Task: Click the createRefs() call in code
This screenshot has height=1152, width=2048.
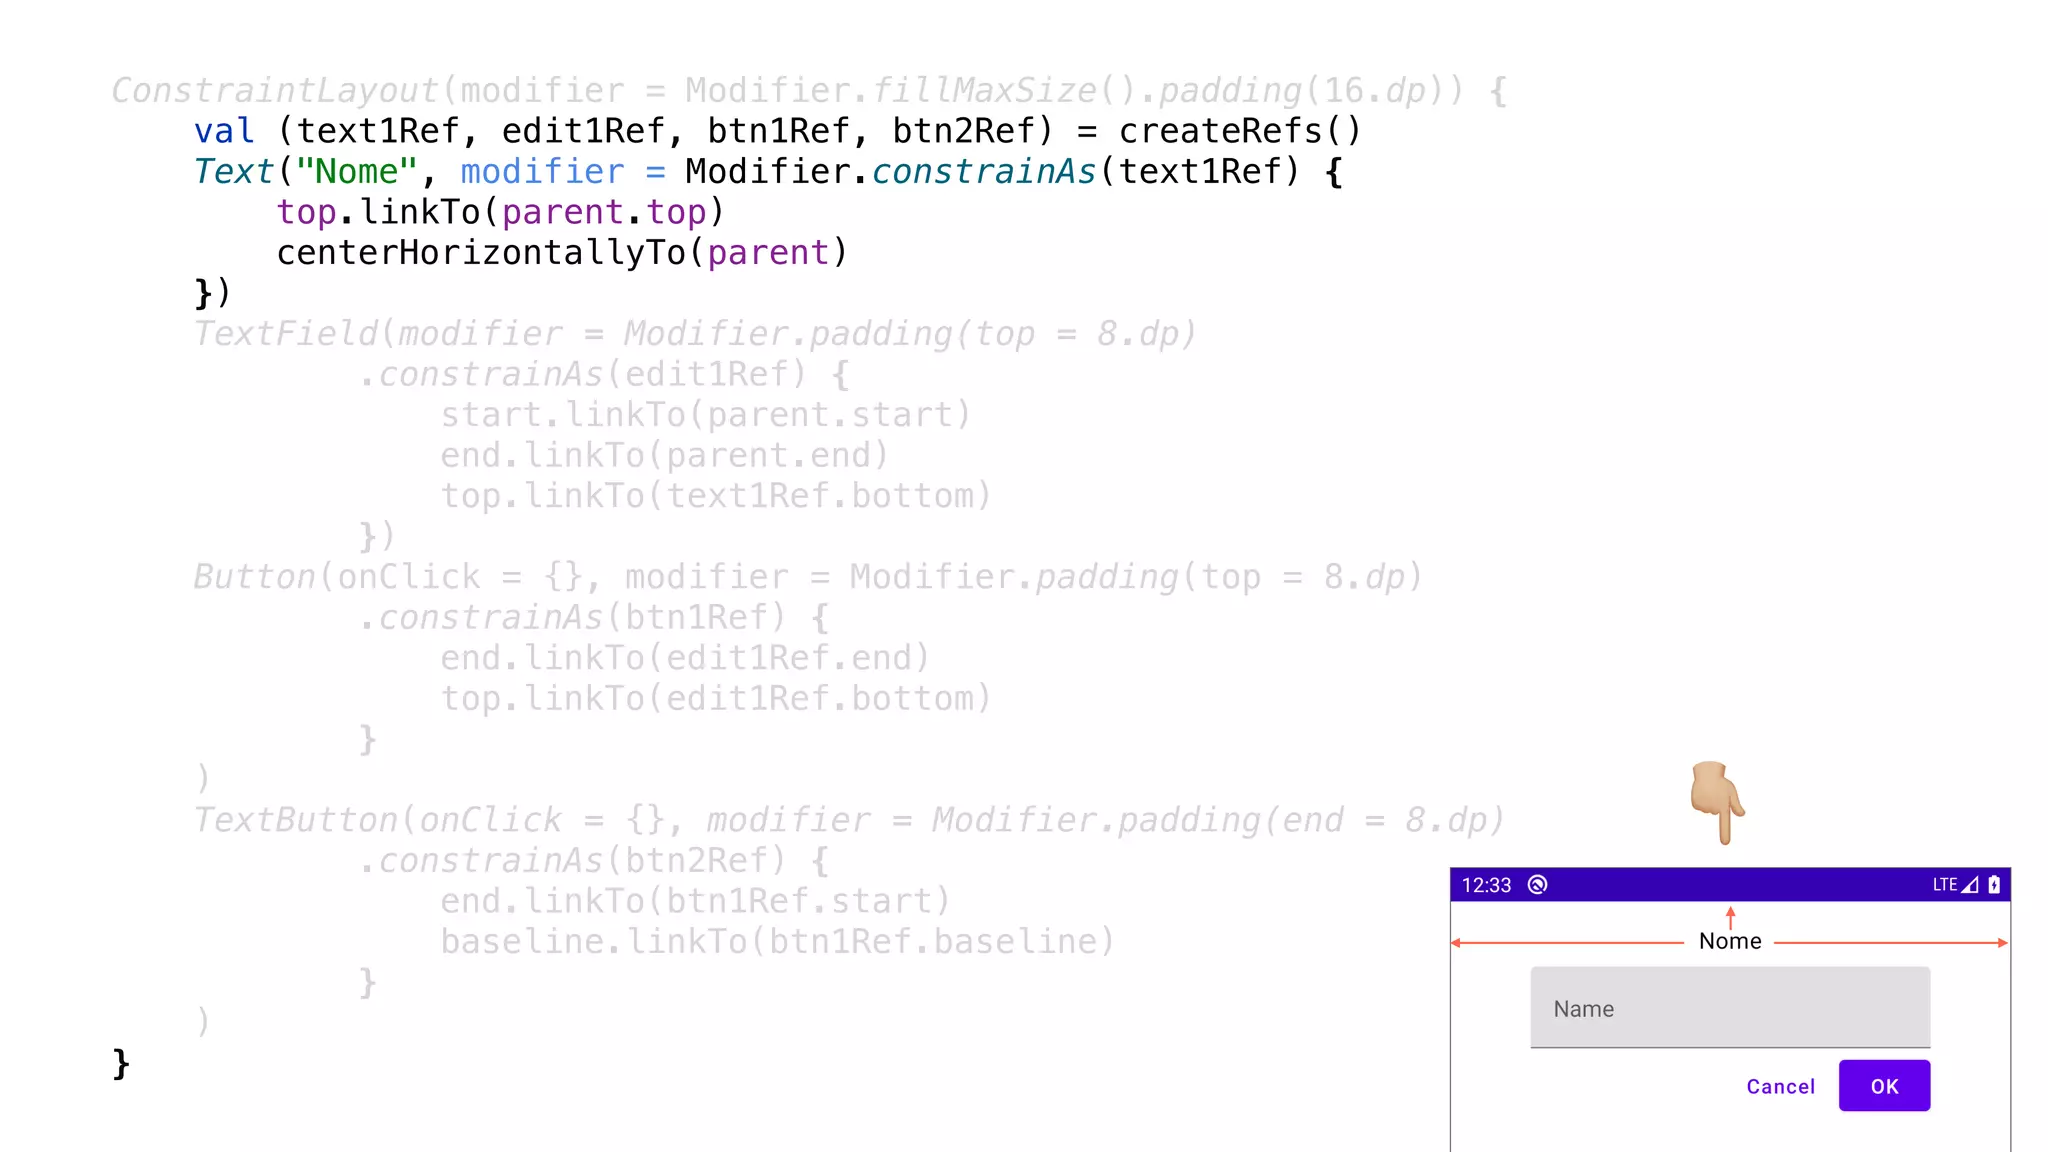Action: click(x=1240, y=131)
